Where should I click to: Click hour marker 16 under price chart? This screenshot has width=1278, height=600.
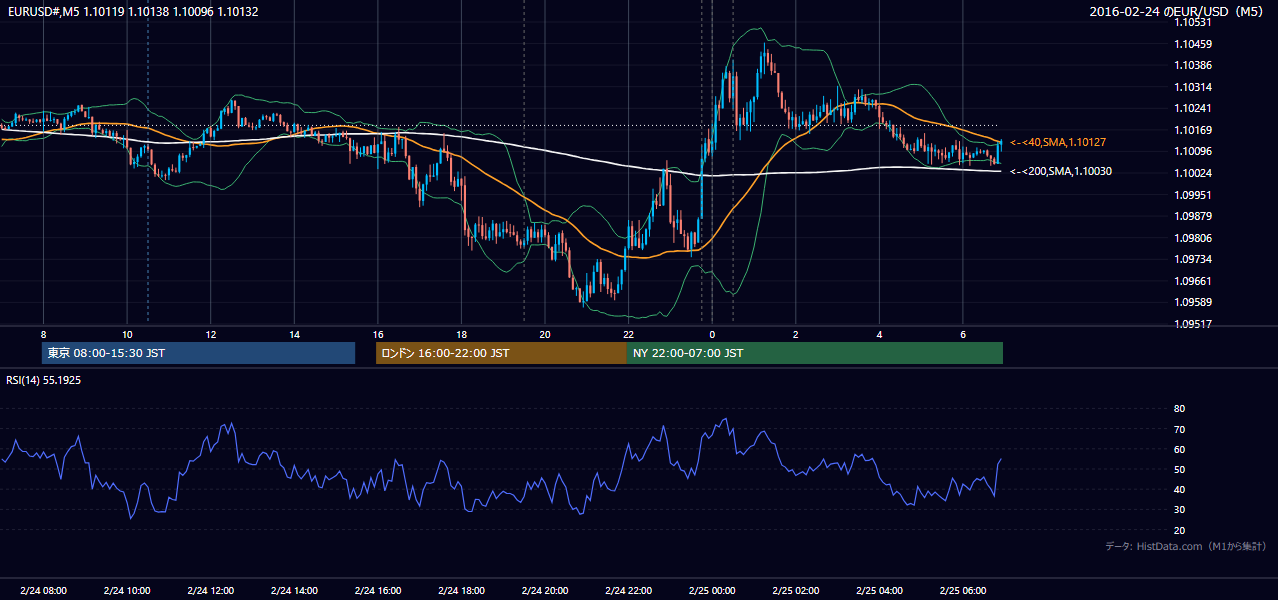[x=378, y=333]
